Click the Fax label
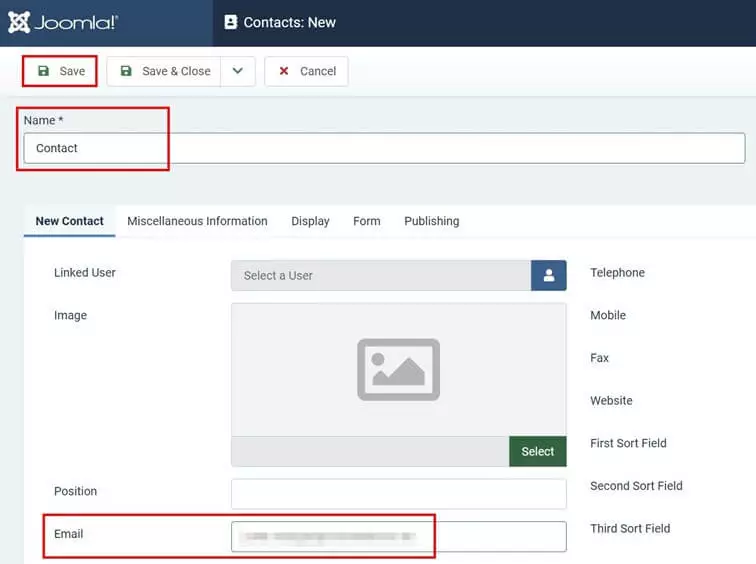This screenshot has width=756, height=564. point(599,358)
